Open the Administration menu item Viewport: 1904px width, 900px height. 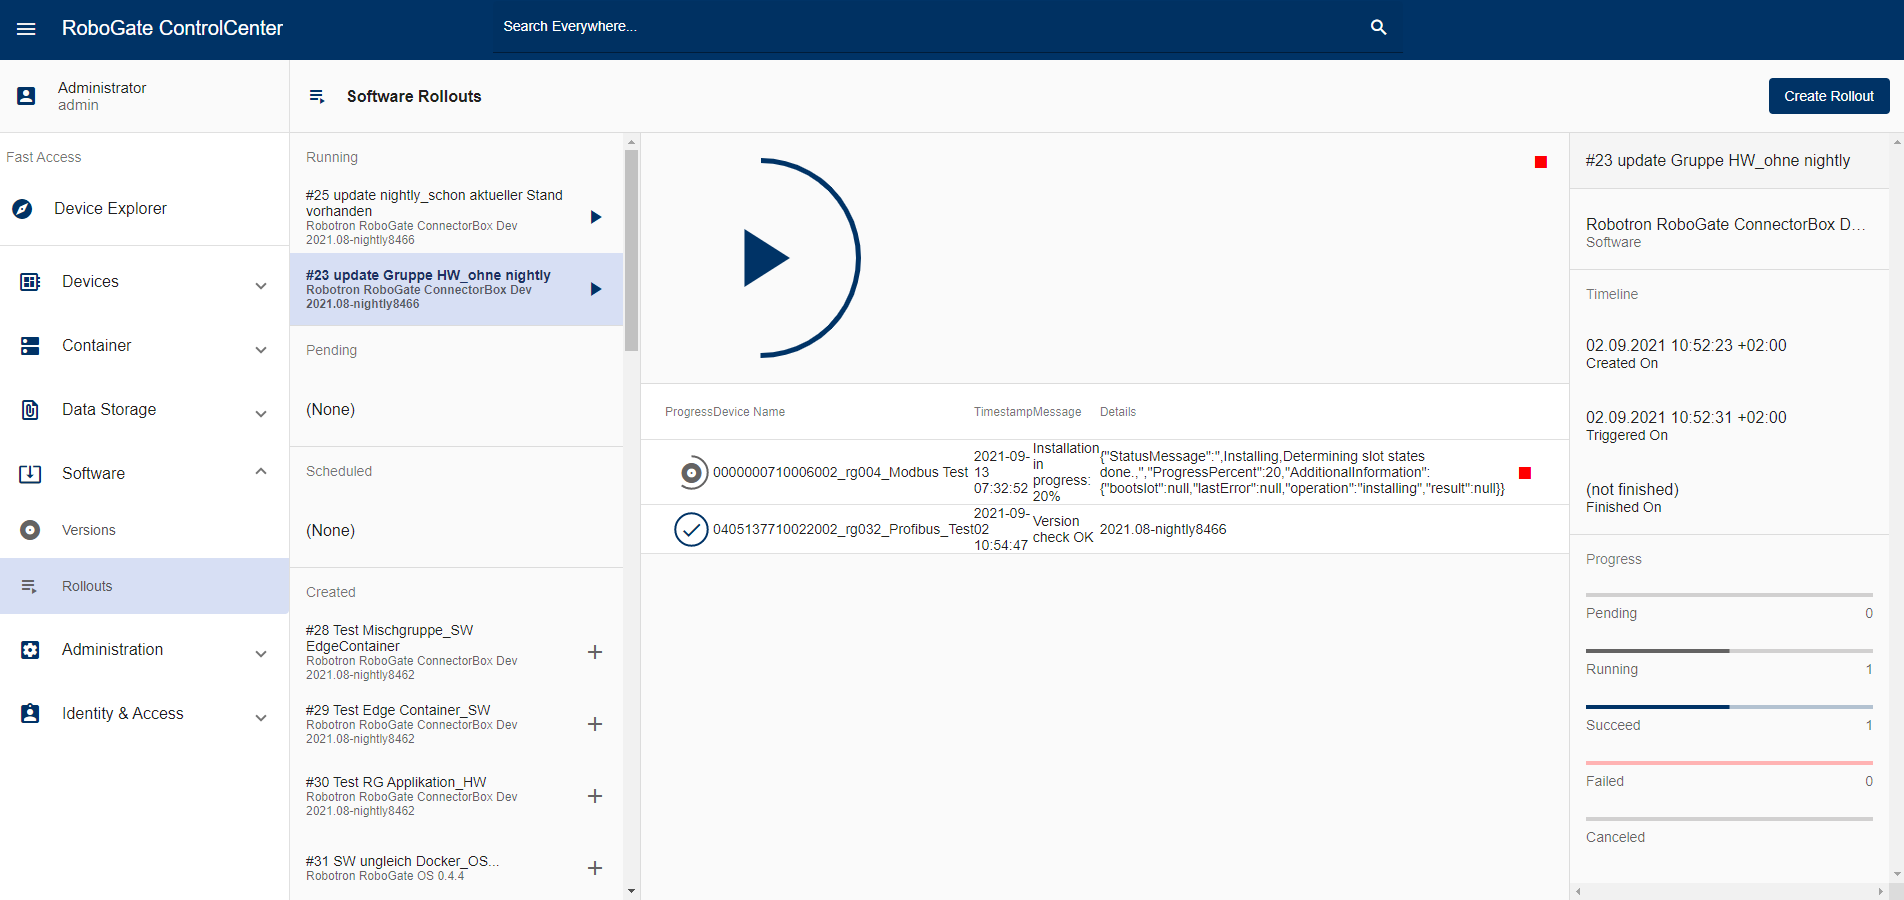click(145, 650)
